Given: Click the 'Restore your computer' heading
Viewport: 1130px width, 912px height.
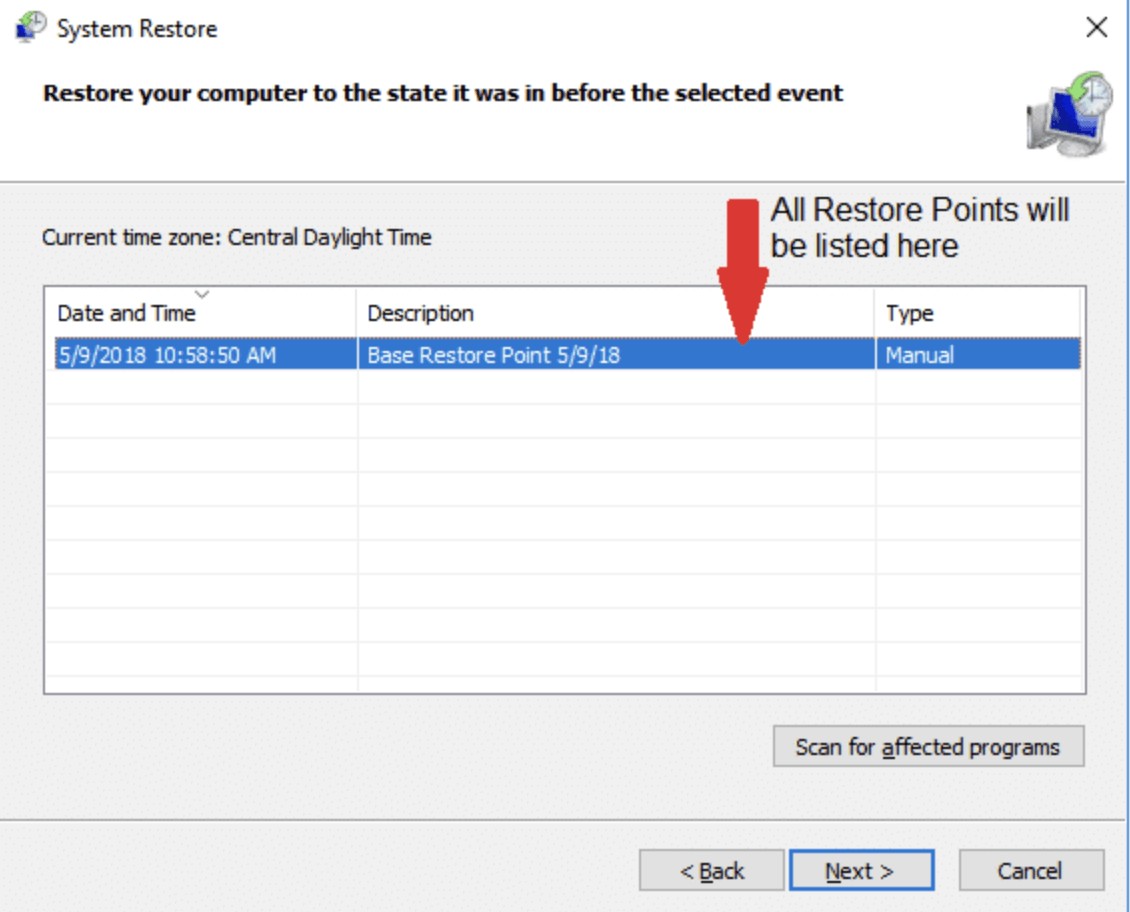Looking at the screenshot, I should [442, 94].
